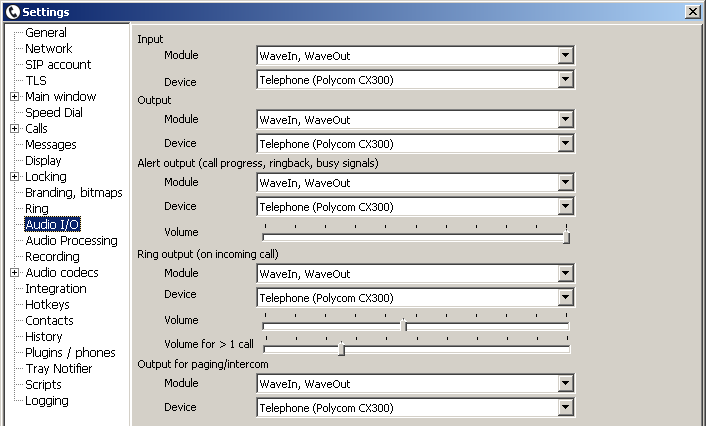Select the Locking settings page
Screen dimensions: 706x426
point(46,177)
